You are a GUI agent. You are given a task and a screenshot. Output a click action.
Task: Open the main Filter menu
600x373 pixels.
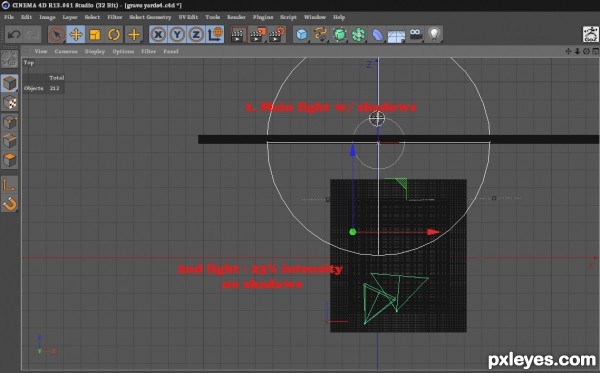point(115,17)
